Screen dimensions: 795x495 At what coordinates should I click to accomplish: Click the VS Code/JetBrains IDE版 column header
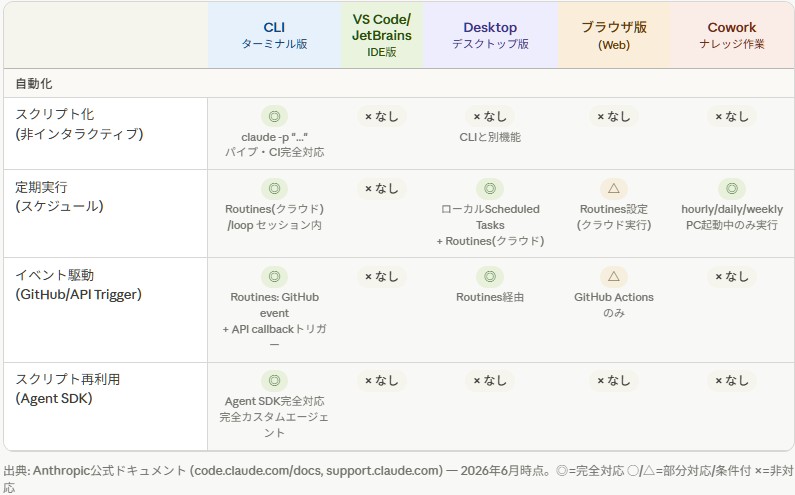(x=382, y=35)
